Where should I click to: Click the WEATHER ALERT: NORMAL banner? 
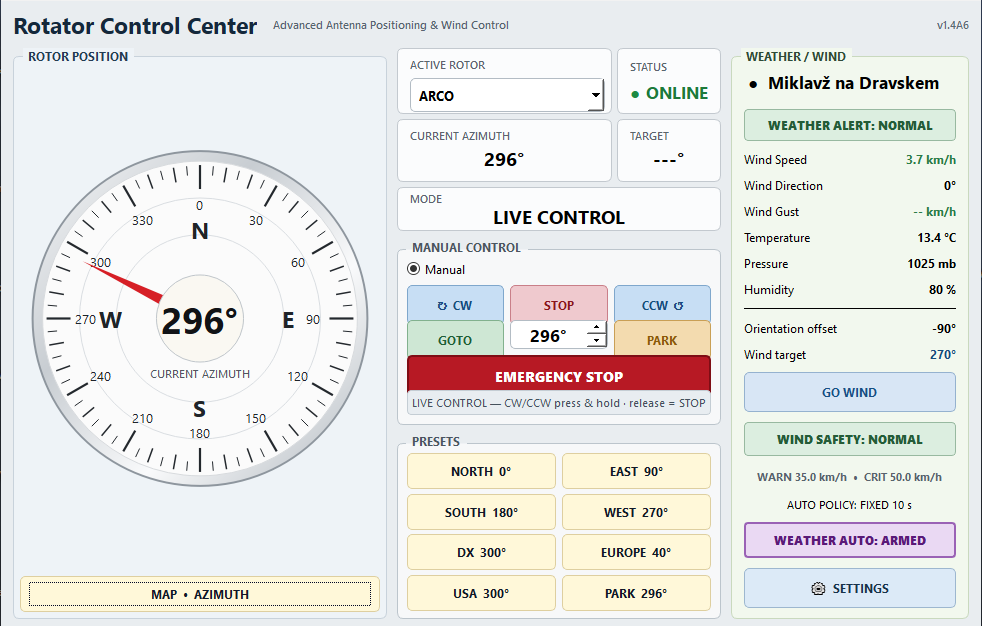pos(850,125)
